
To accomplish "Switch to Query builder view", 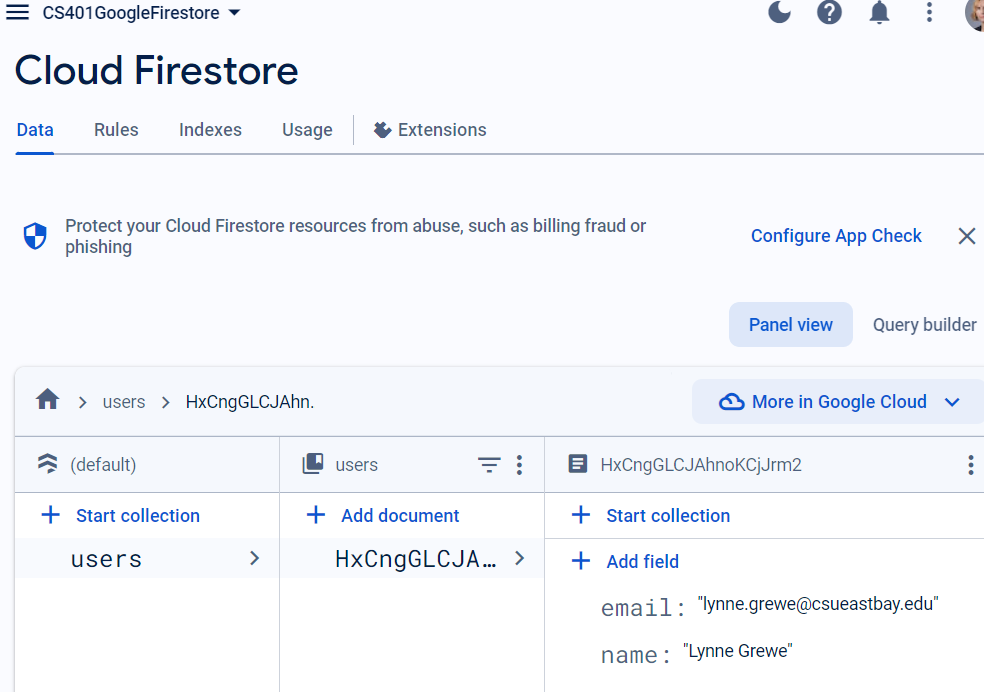I will 924,325.
